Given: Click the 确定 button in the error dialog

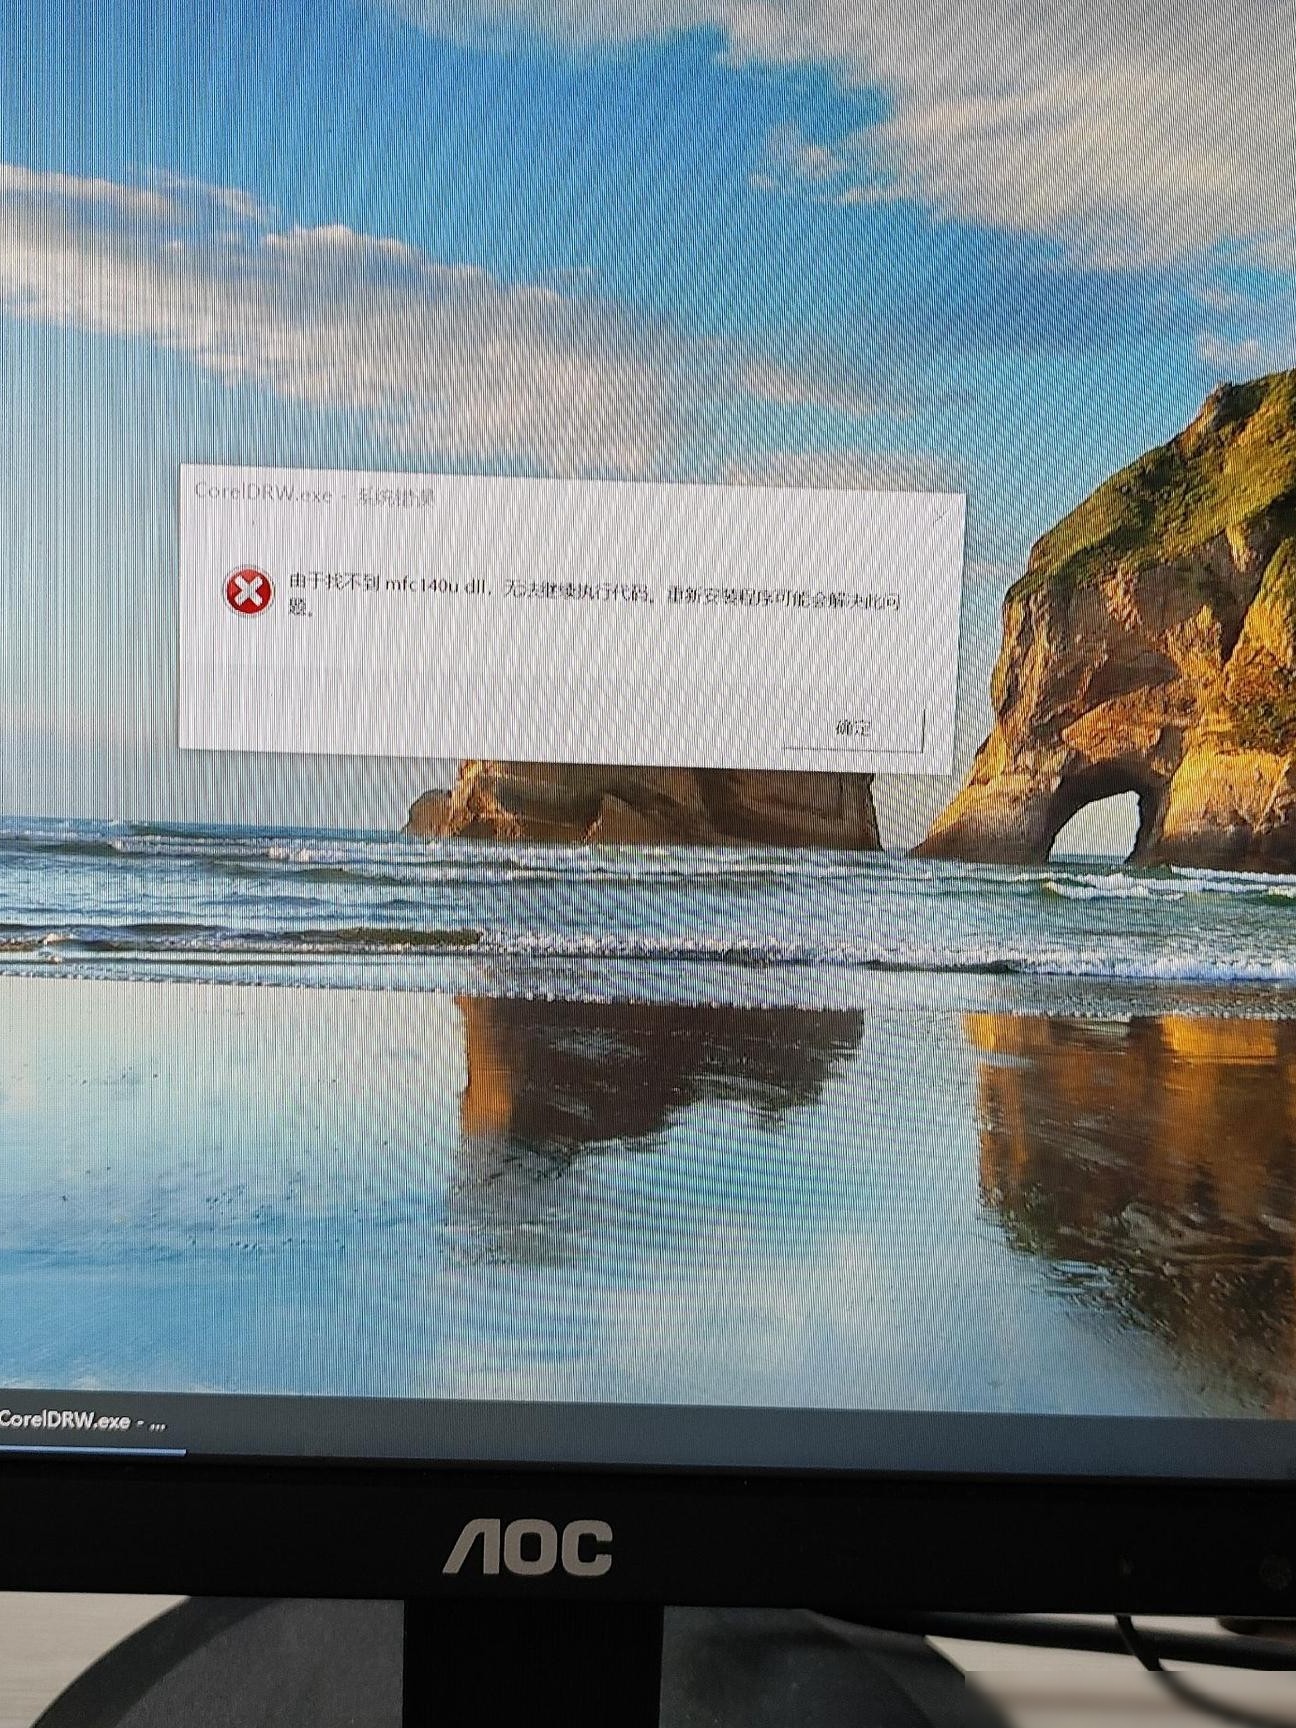Looking at the screenshot, I should pyautogui.click(x=853, y=728).
